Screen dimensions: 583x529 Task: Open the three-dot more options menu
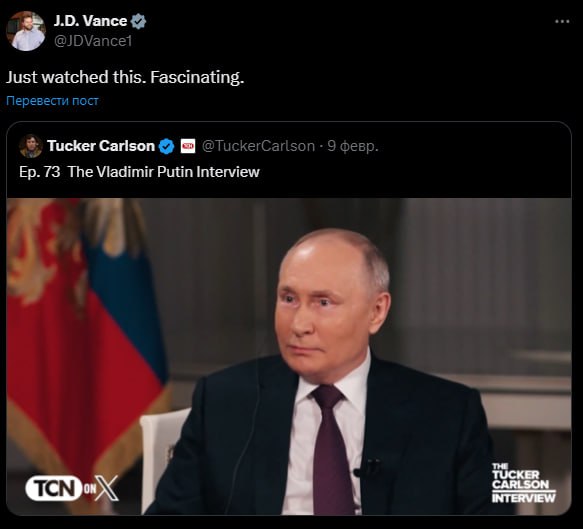562,22
